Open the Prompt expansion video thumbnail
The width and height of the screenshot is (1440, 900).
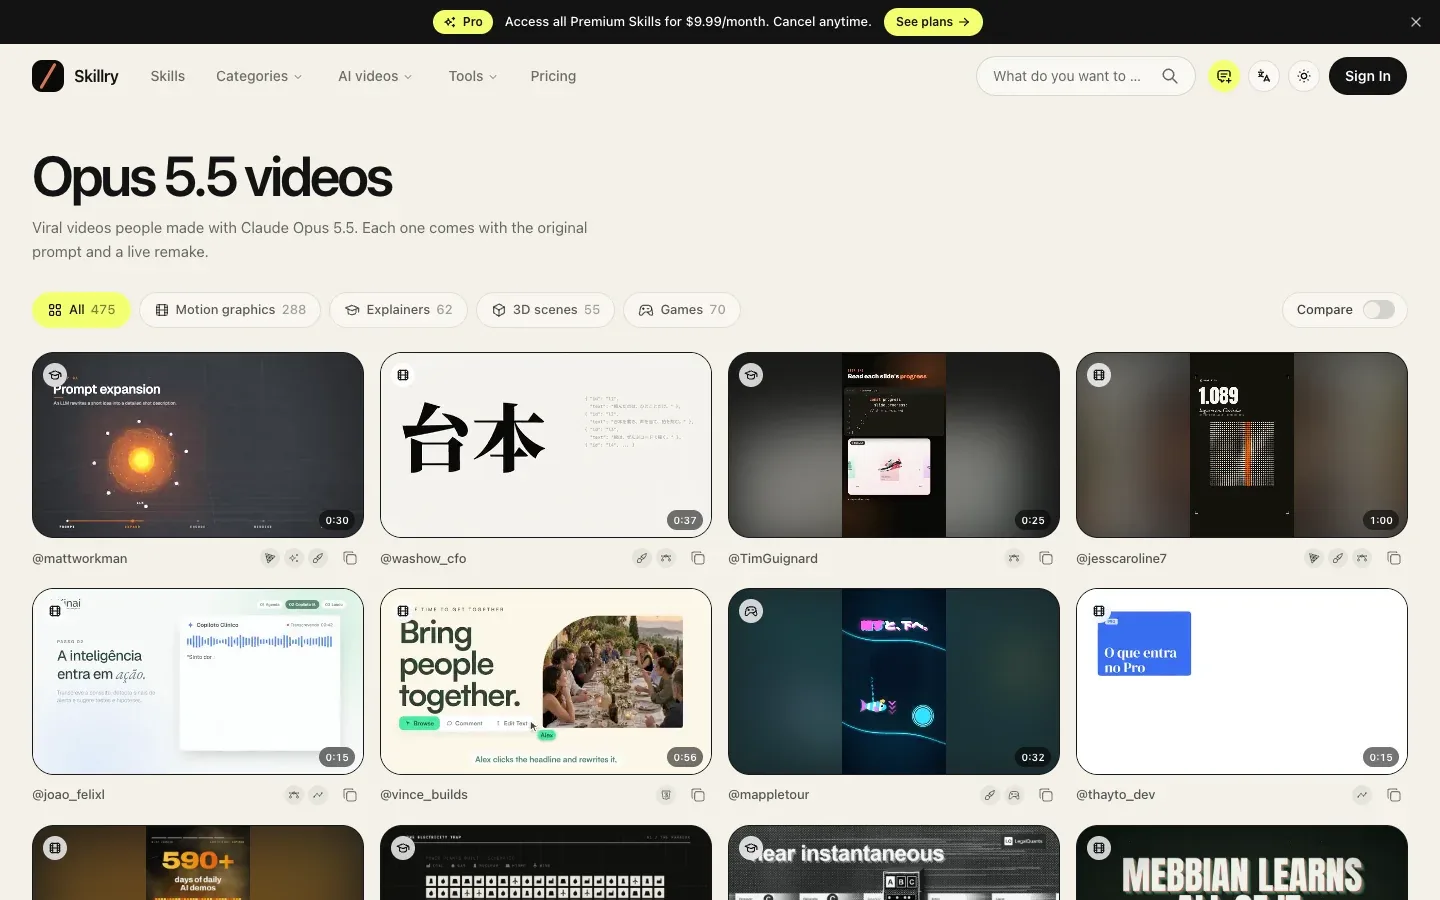tap(198, 445)
